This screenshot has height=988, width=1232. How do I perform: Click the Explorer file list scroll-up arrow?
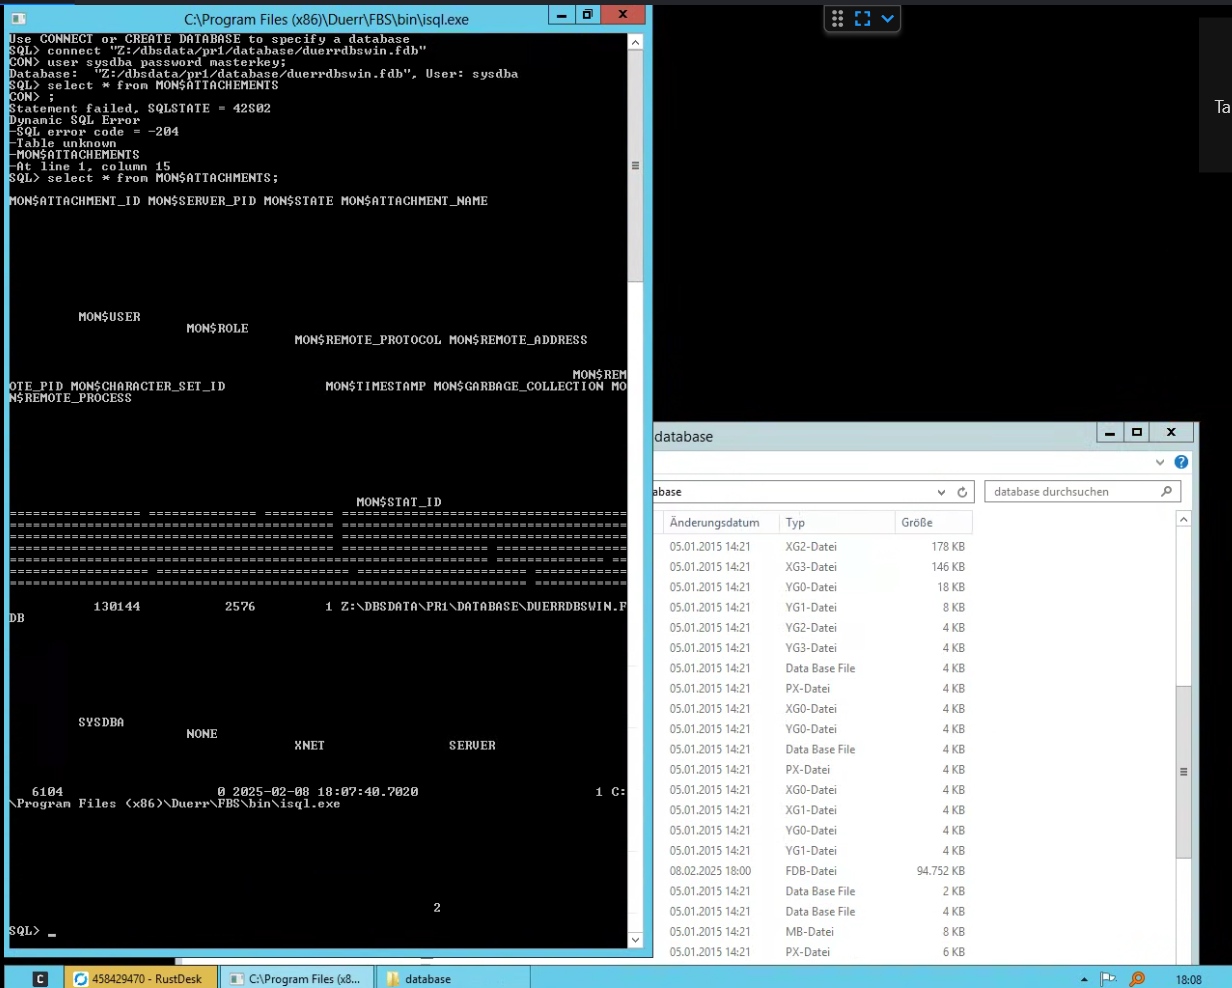pyautogui.click(x=1184, y=520)
